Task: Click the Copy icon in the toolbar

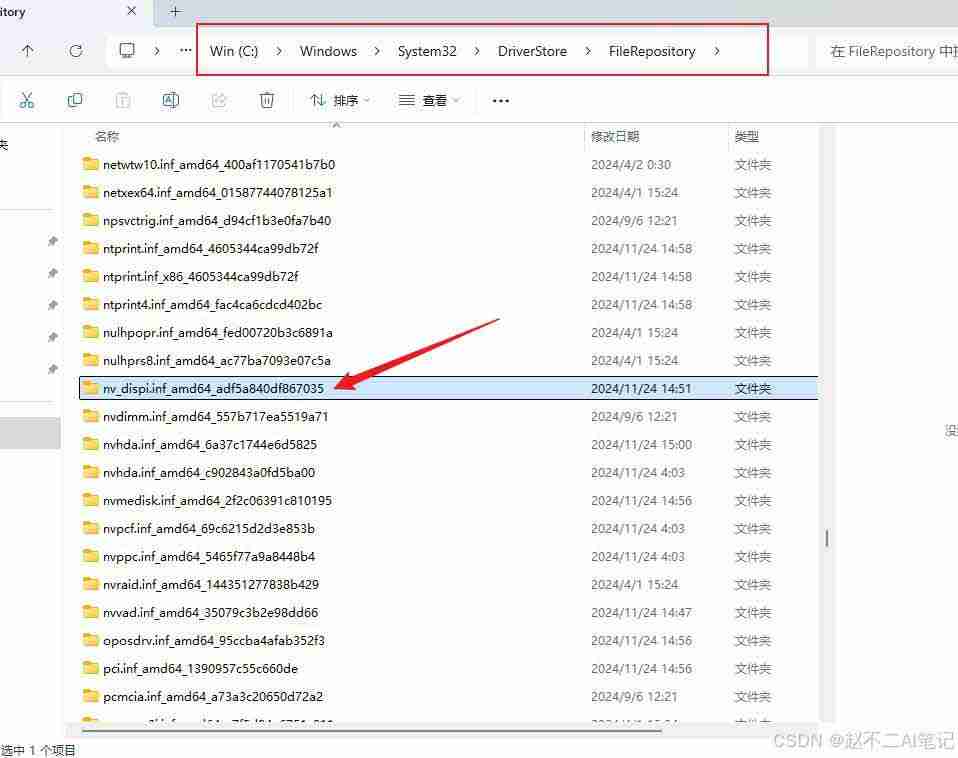Action: click(x=75, y=100)
